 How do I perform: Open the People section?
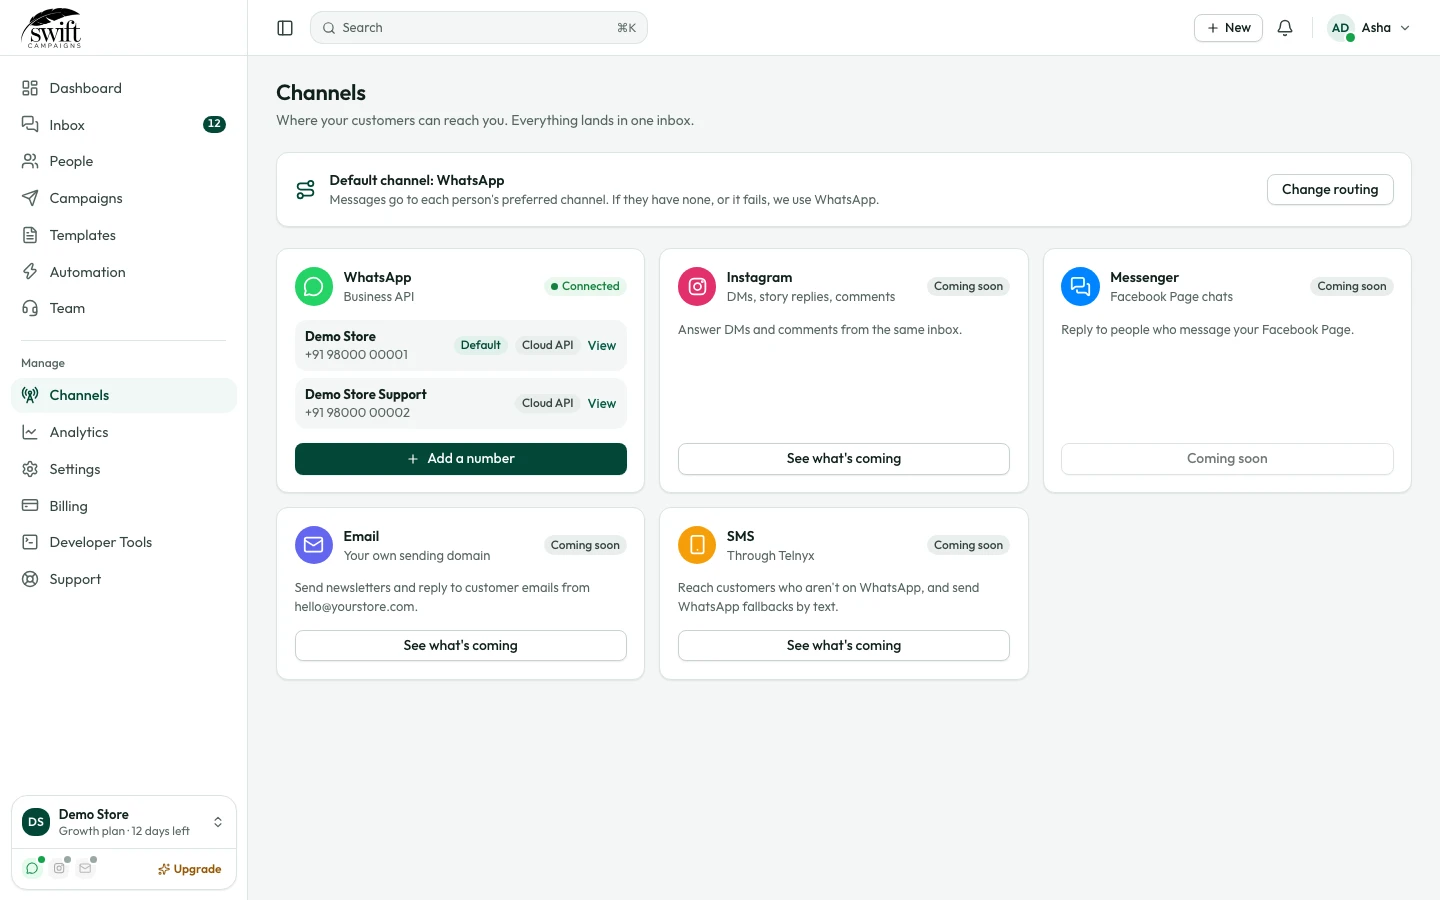click(x=124, y=161)
